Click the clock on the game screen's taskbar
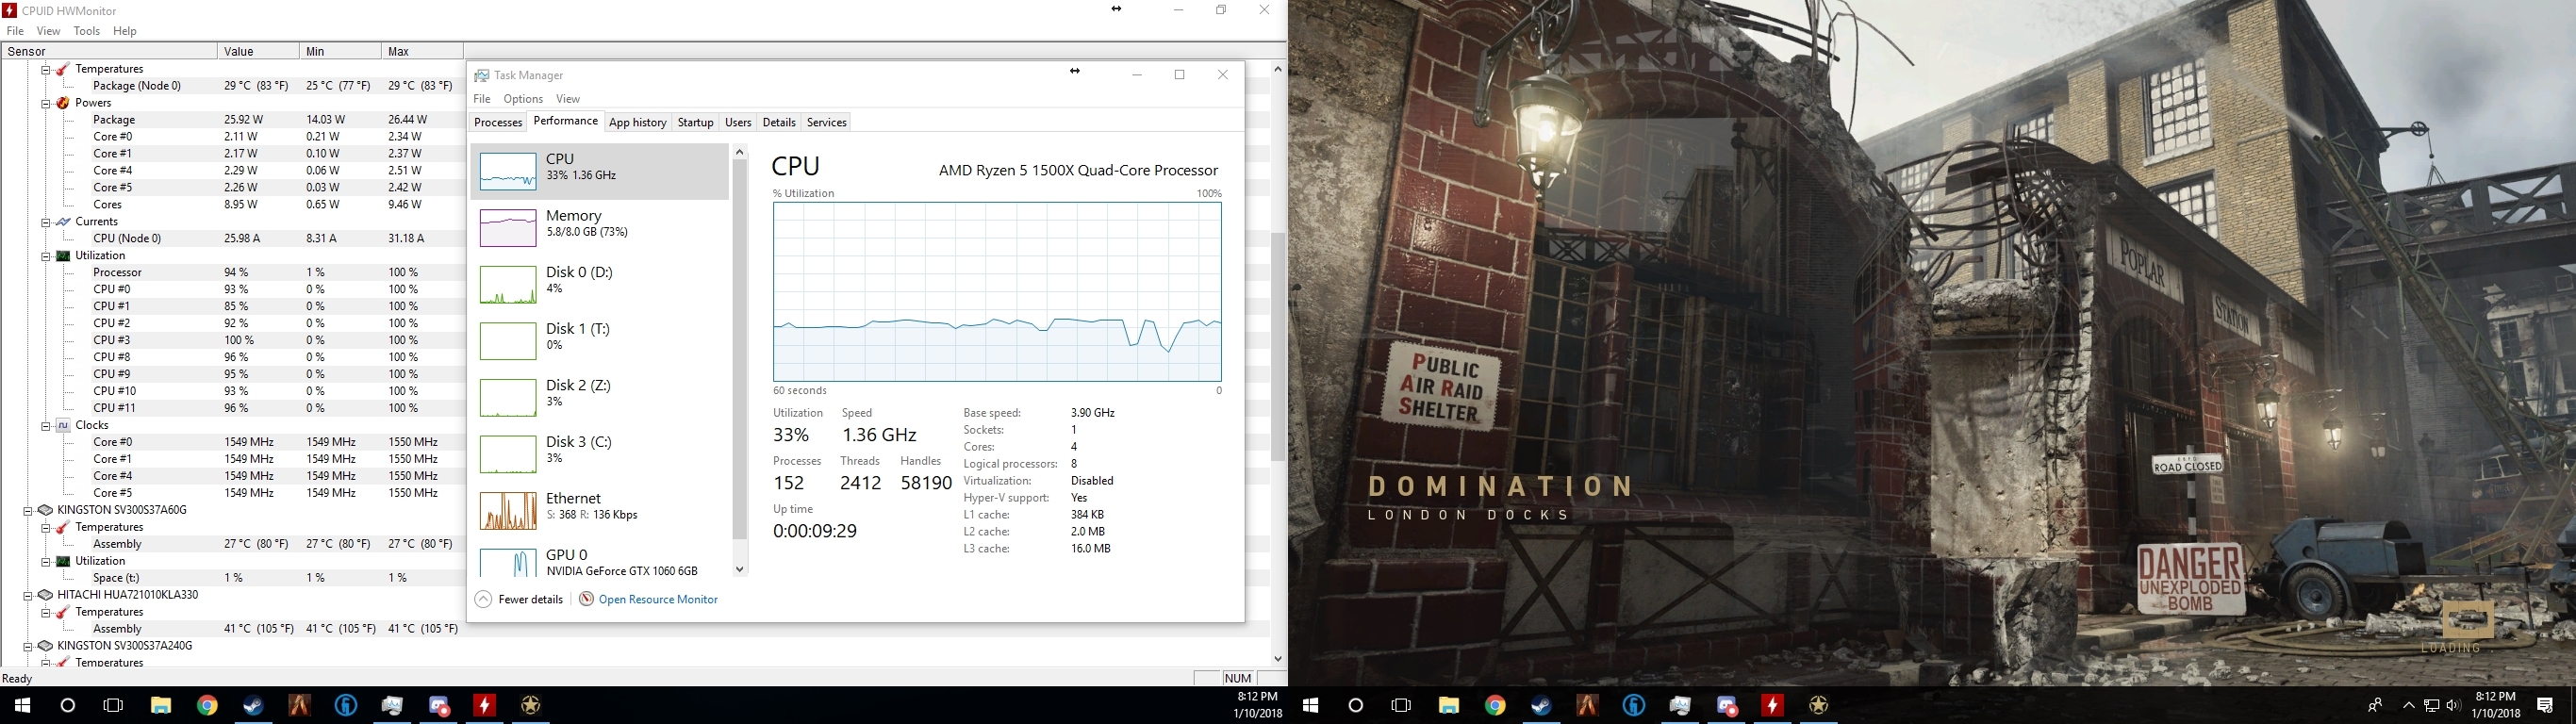The image size is (2576, 724). 2495,705
